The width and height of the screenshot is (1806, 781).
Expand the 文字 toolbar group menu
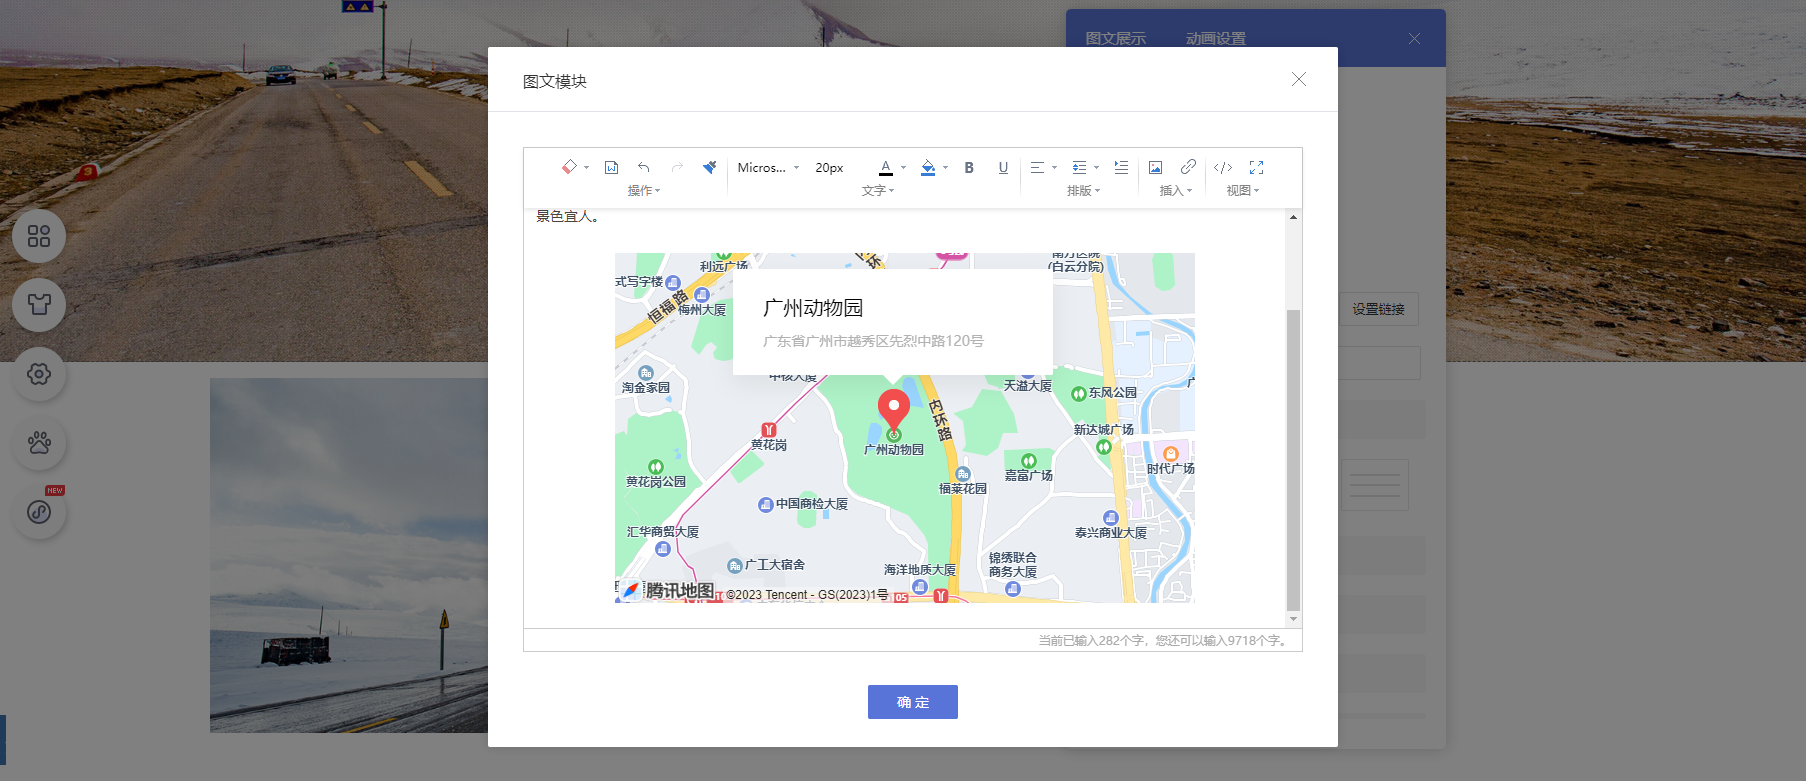(x=878, y=190)
